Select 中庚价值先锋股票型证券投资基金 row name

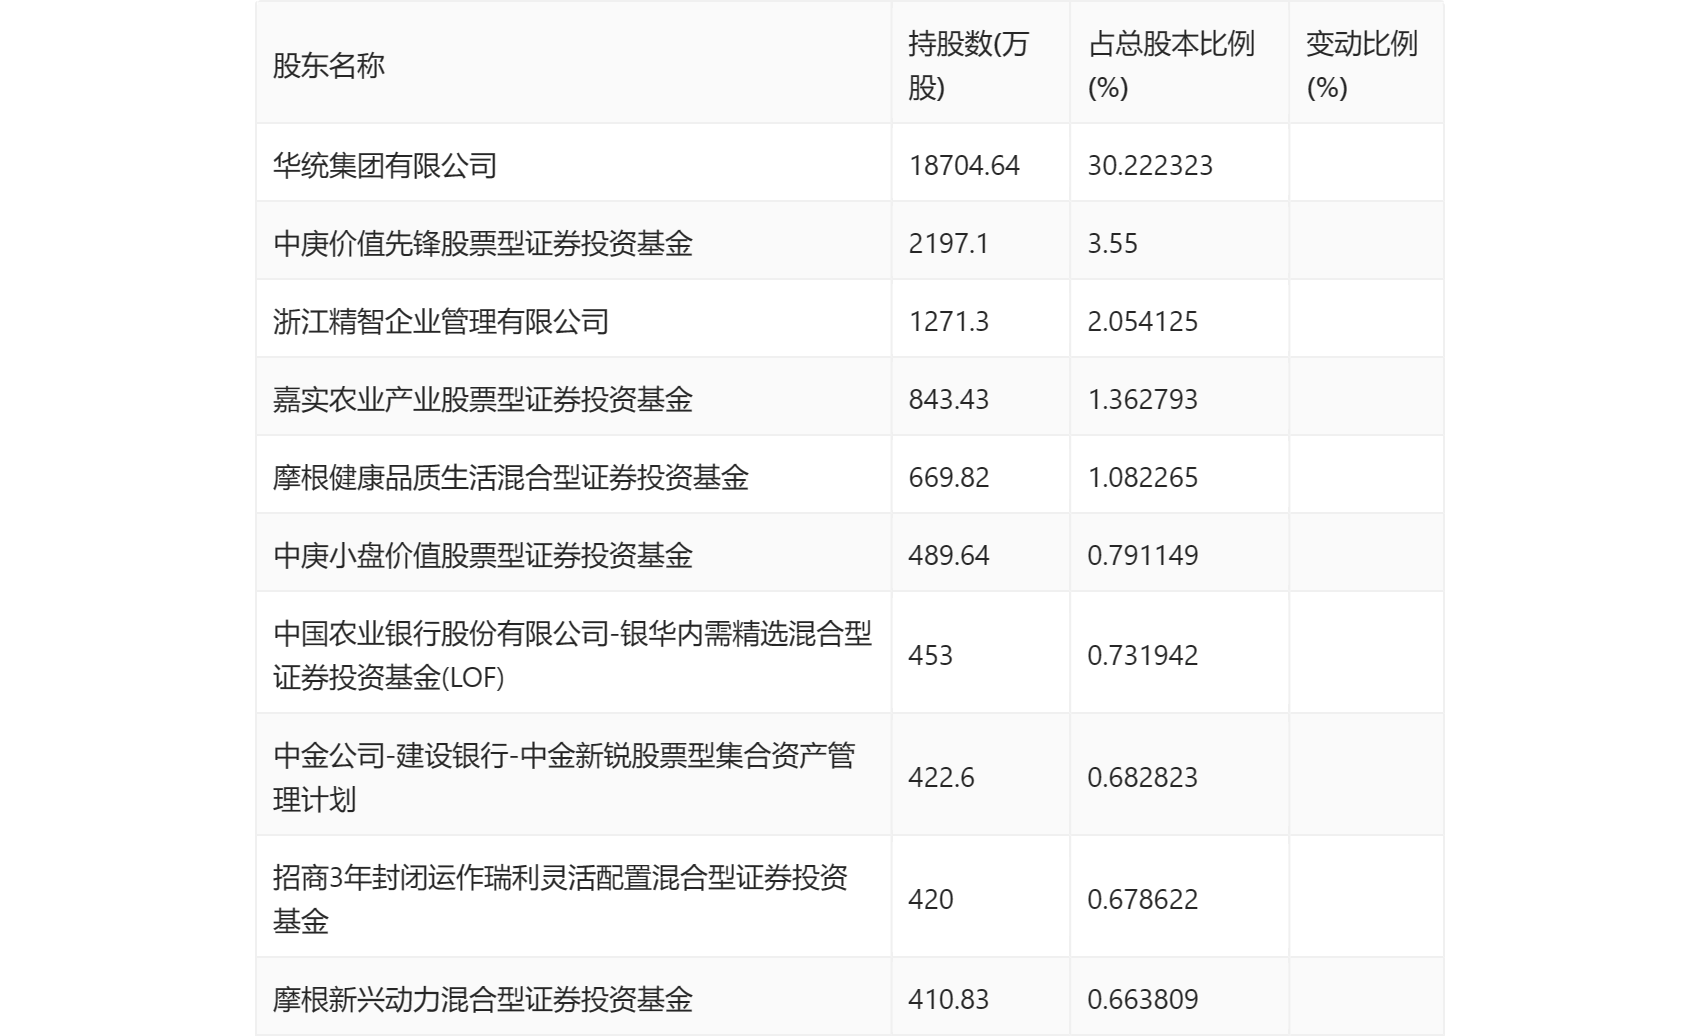point(483,243)
